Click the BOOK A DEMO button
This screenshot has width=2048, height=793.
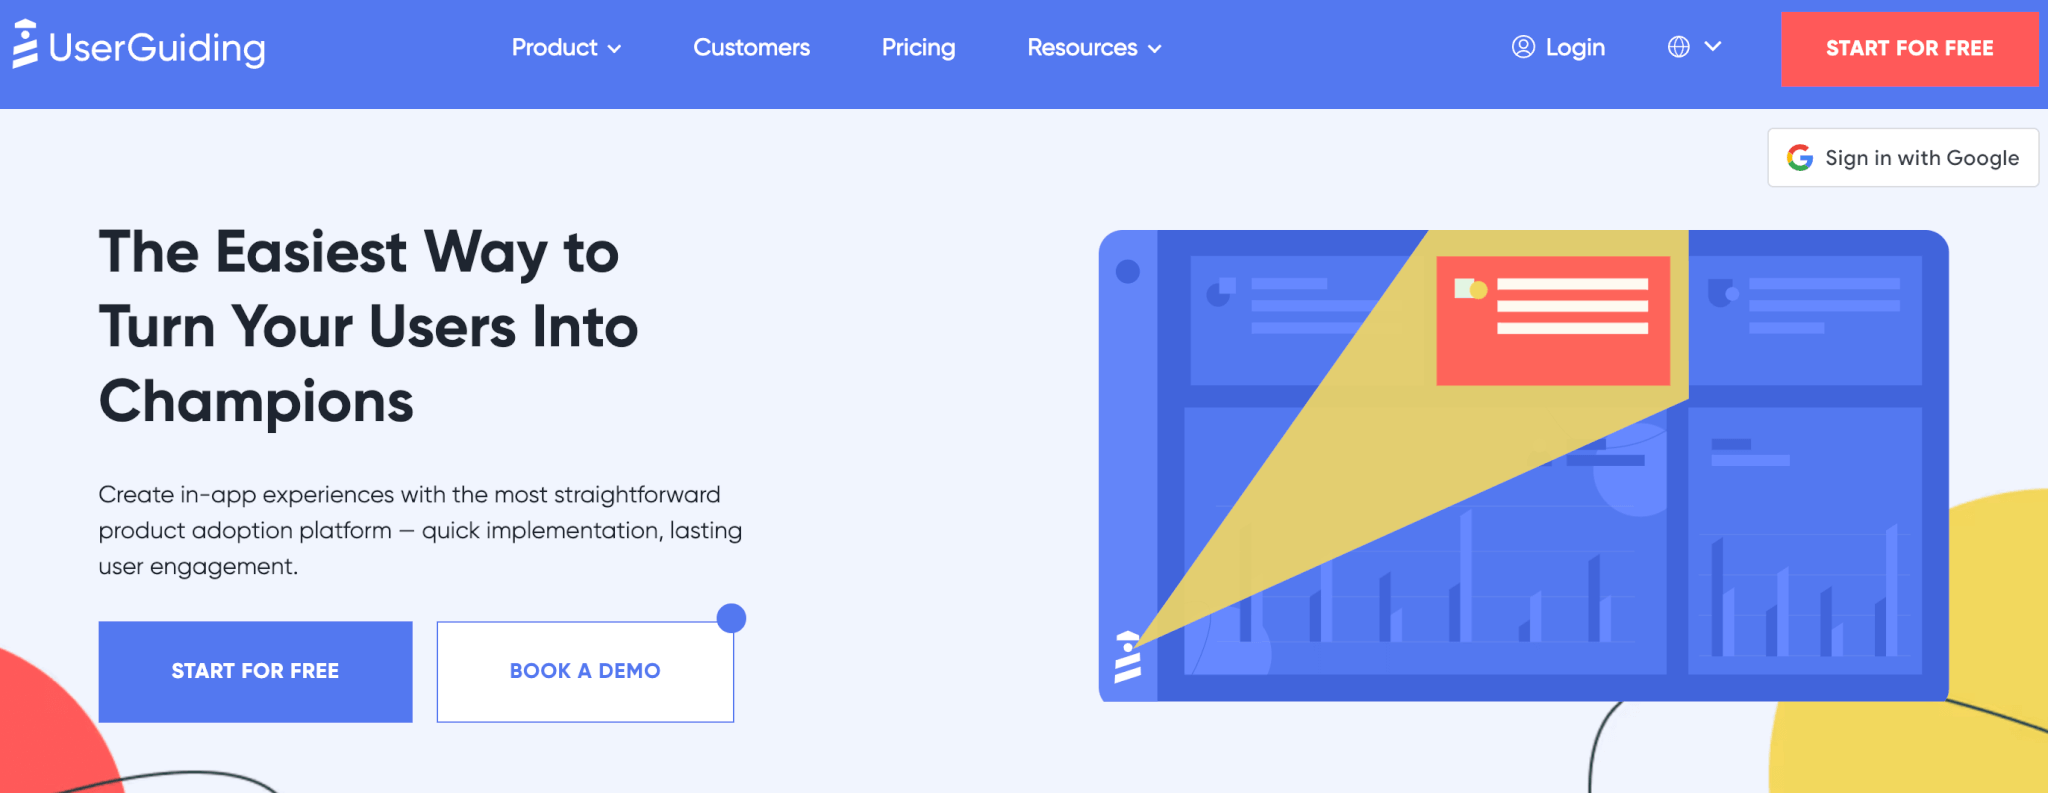pyautogui.click(x=585, y=671)
